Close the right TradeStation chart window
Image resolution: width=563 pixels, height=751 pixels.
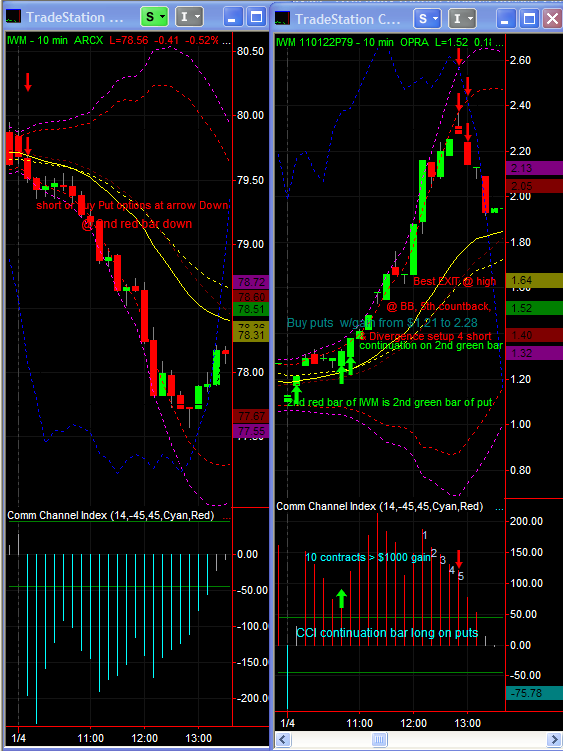click(x=553, y=19)
